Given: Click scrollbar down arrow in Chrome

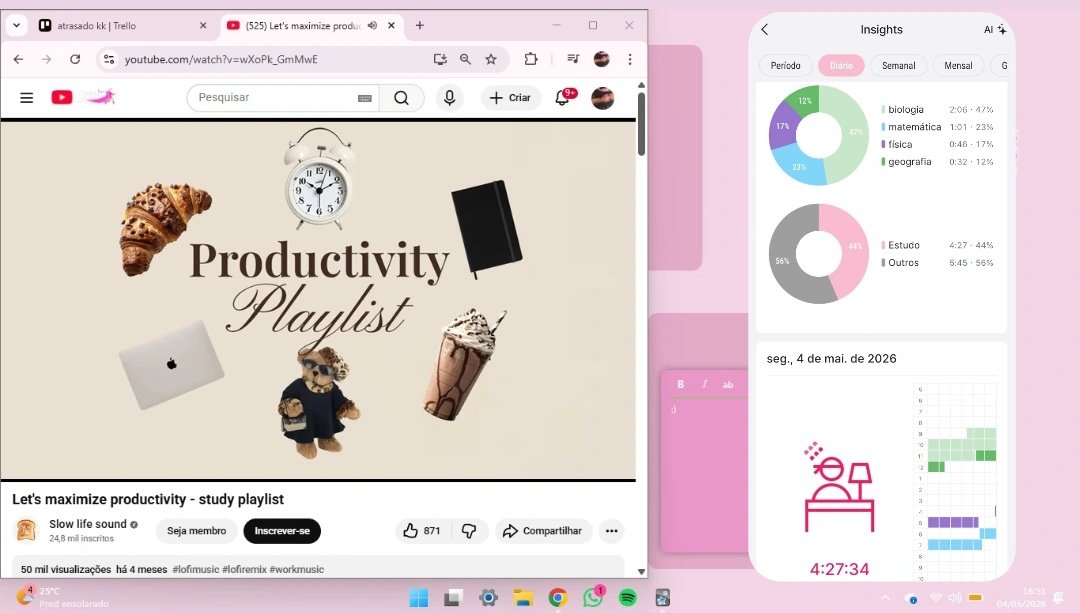Looking at the screenshot, I should pos(641,571).
